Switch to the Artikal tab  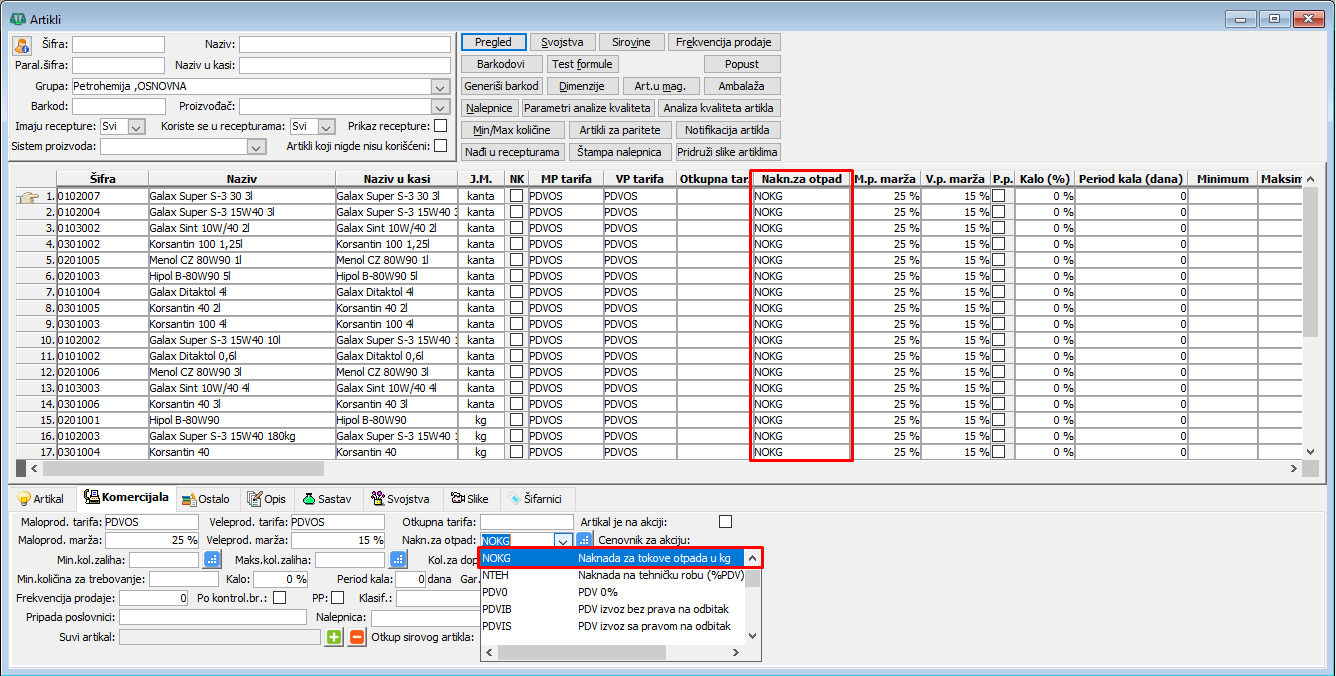[41, 499]
